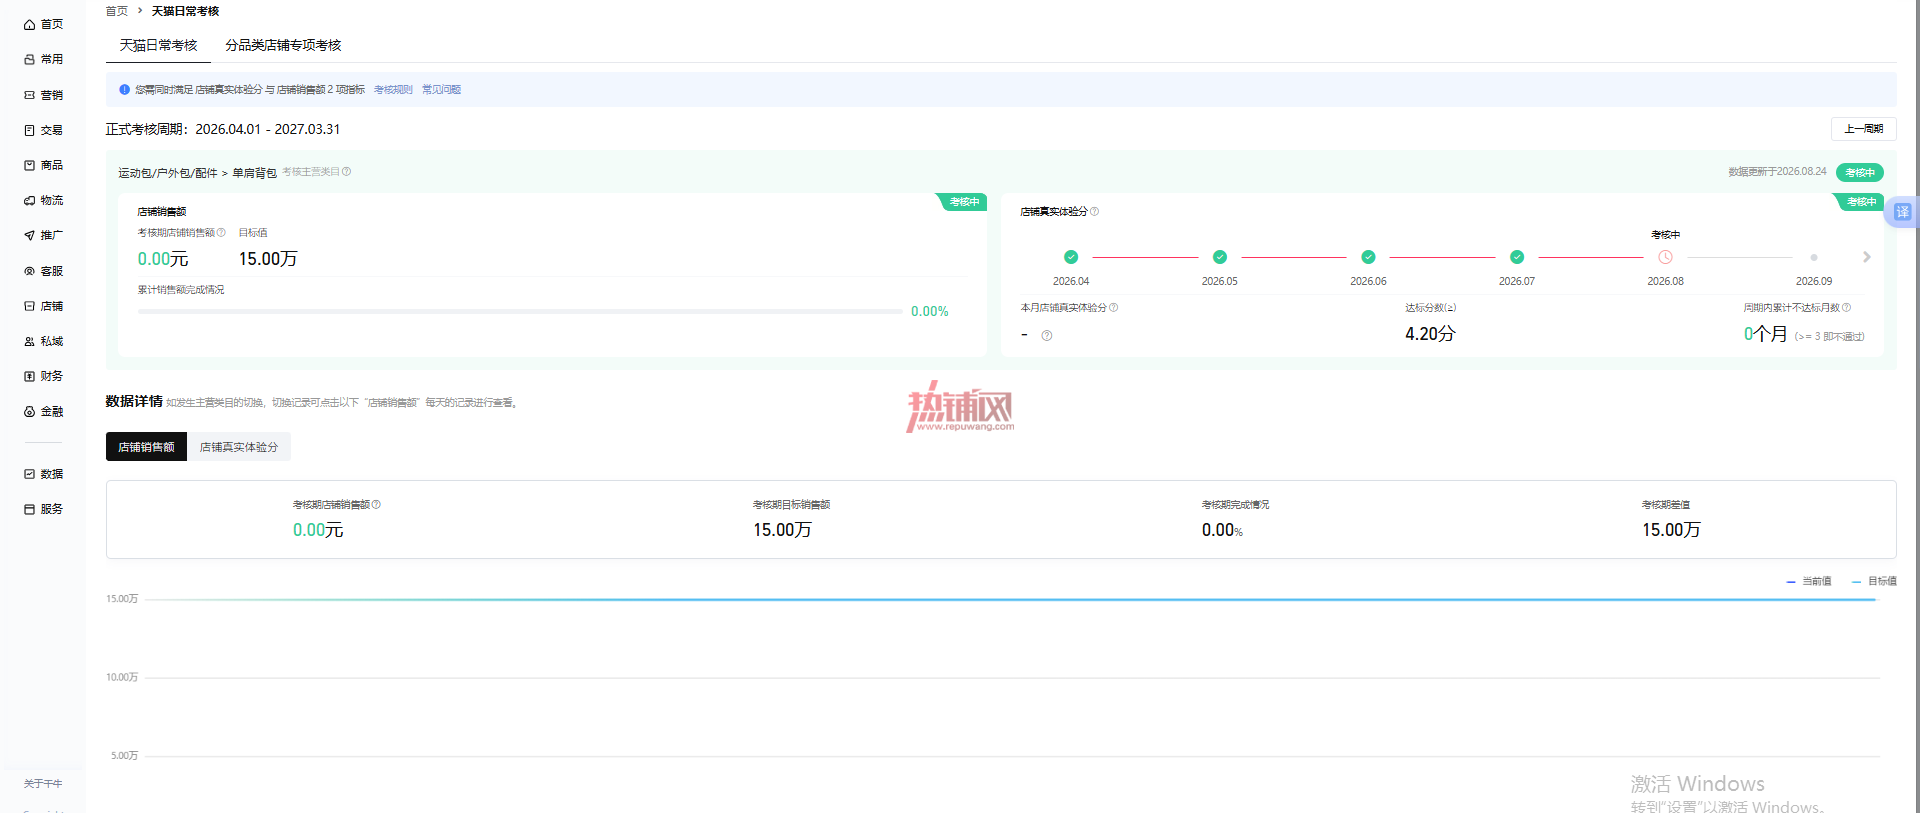Open the 客服 sidebar icon
1920x813 pixels.
coord(30,271)
